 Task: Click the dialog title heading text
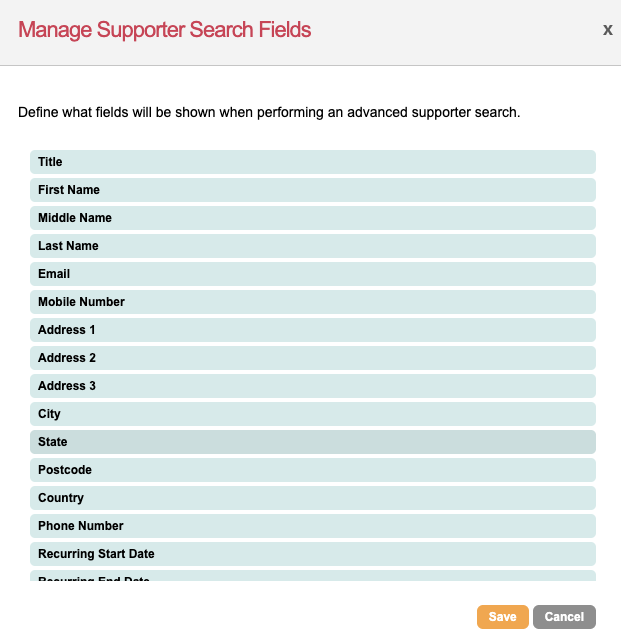click(165, 30)
